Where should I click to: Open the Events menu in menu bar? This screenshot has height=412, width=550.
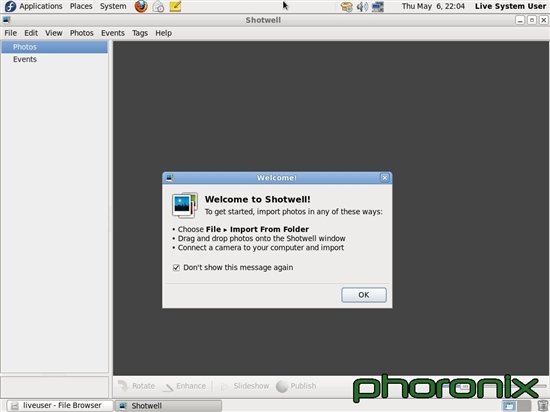tap(113, 33)
